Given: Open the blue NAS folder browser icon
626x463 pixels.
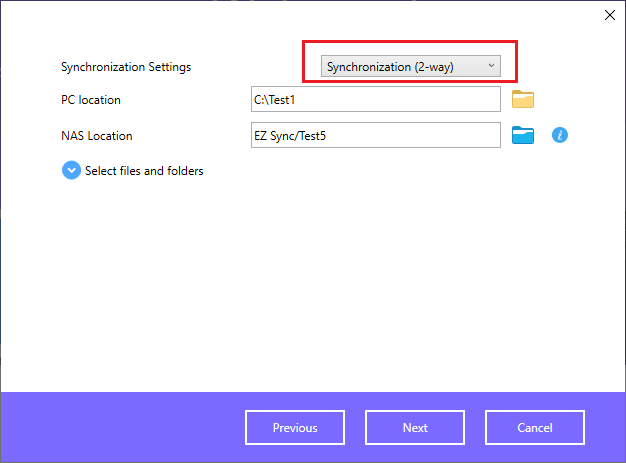Looking at the screenshot, I should (x=523, y=135).
